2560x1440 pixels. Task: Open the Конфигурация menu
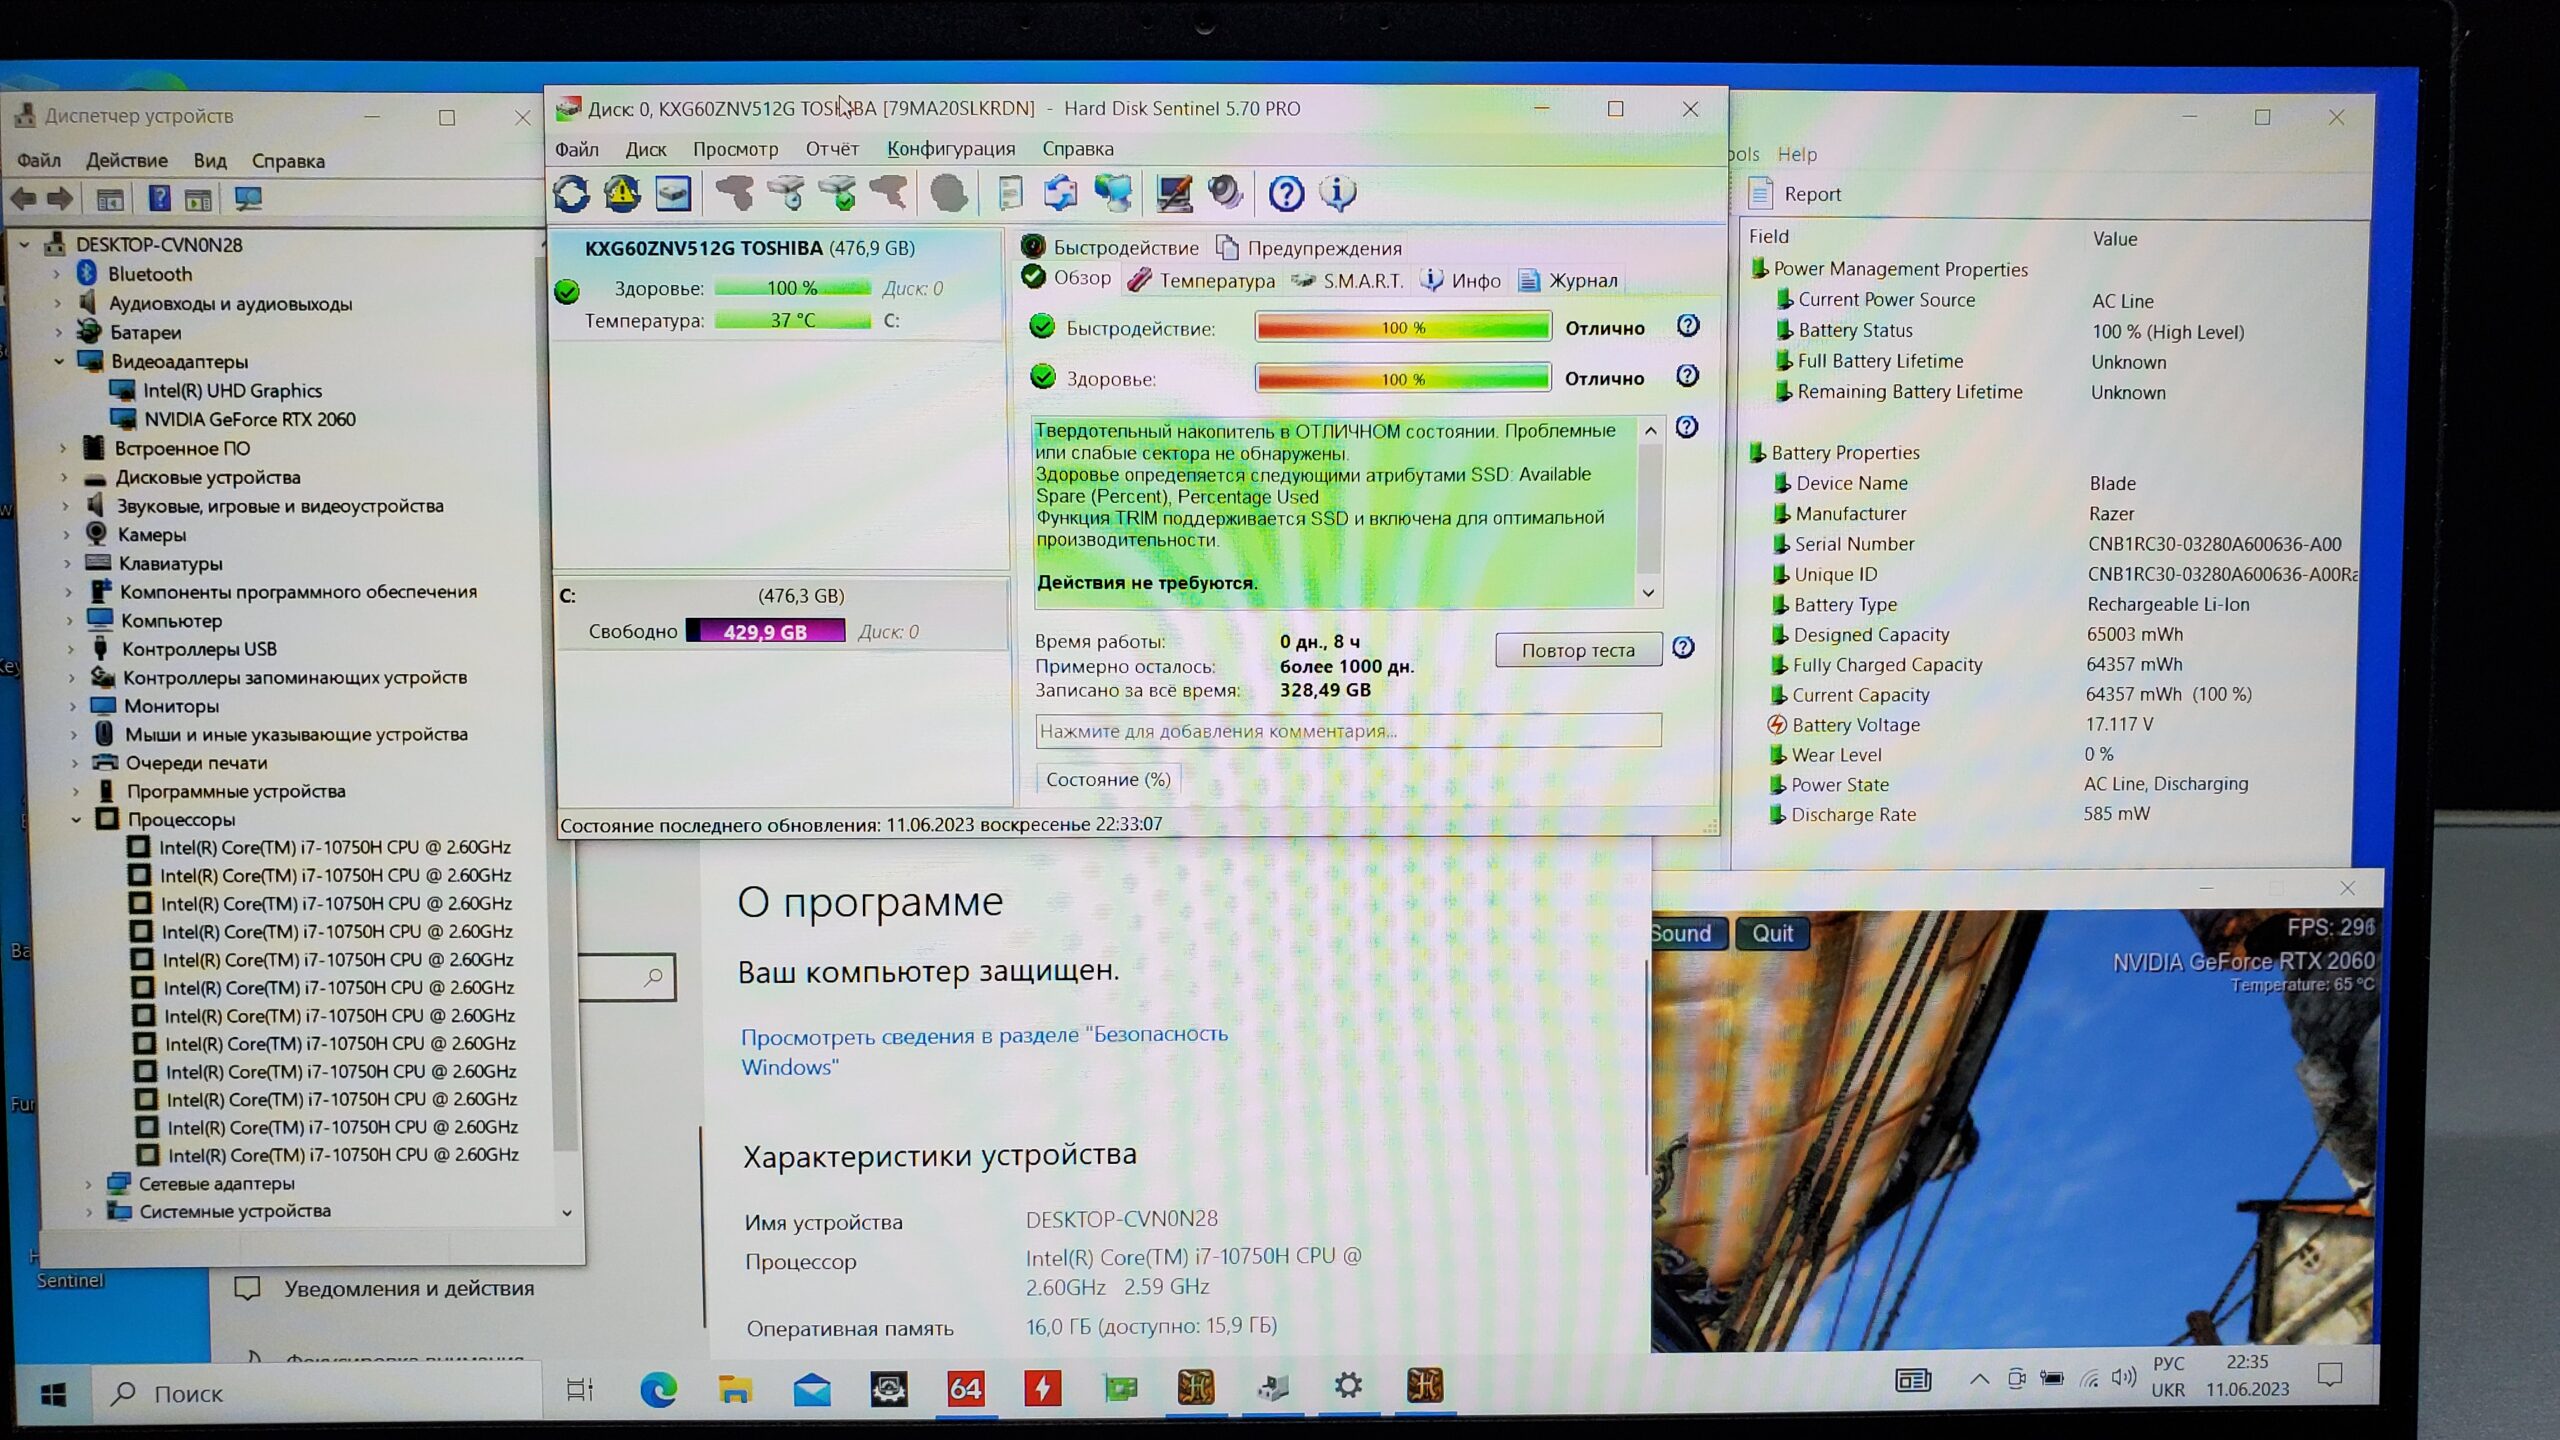950,149
